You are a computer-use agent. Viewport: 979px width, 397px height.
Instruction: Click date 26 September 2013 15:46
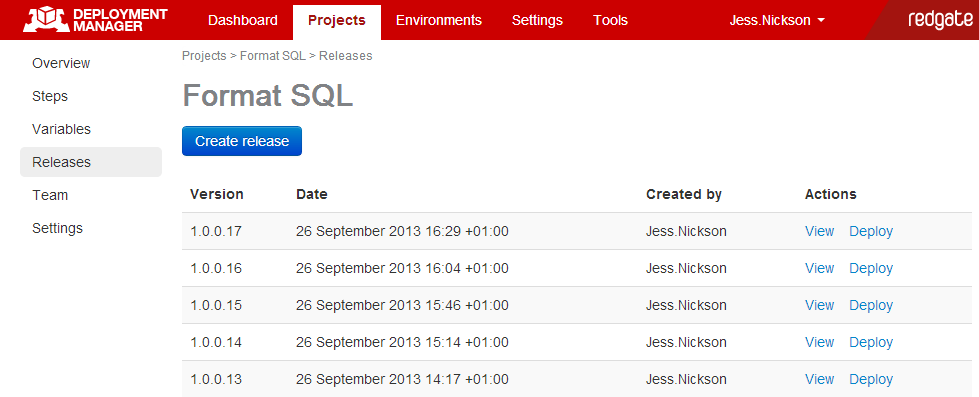tap(402, 305)
